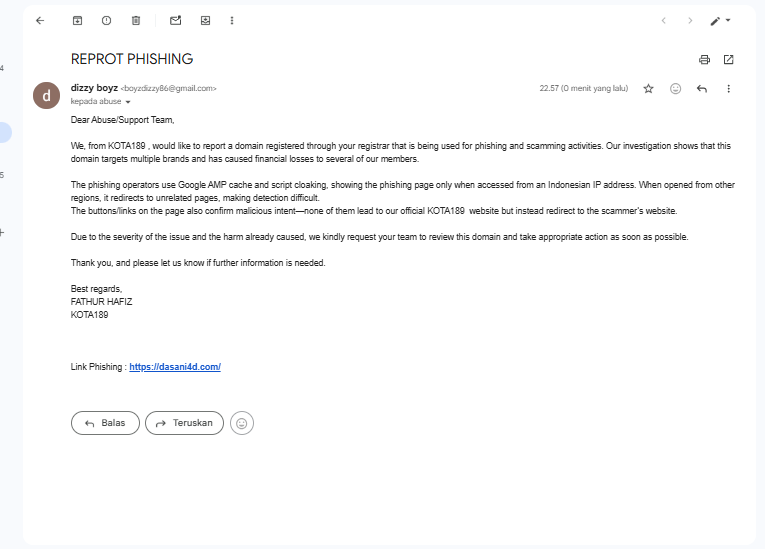Screen dimensions: 765x549
Task: Go back to the inbox with the back arrow
Action: (40, 20)
